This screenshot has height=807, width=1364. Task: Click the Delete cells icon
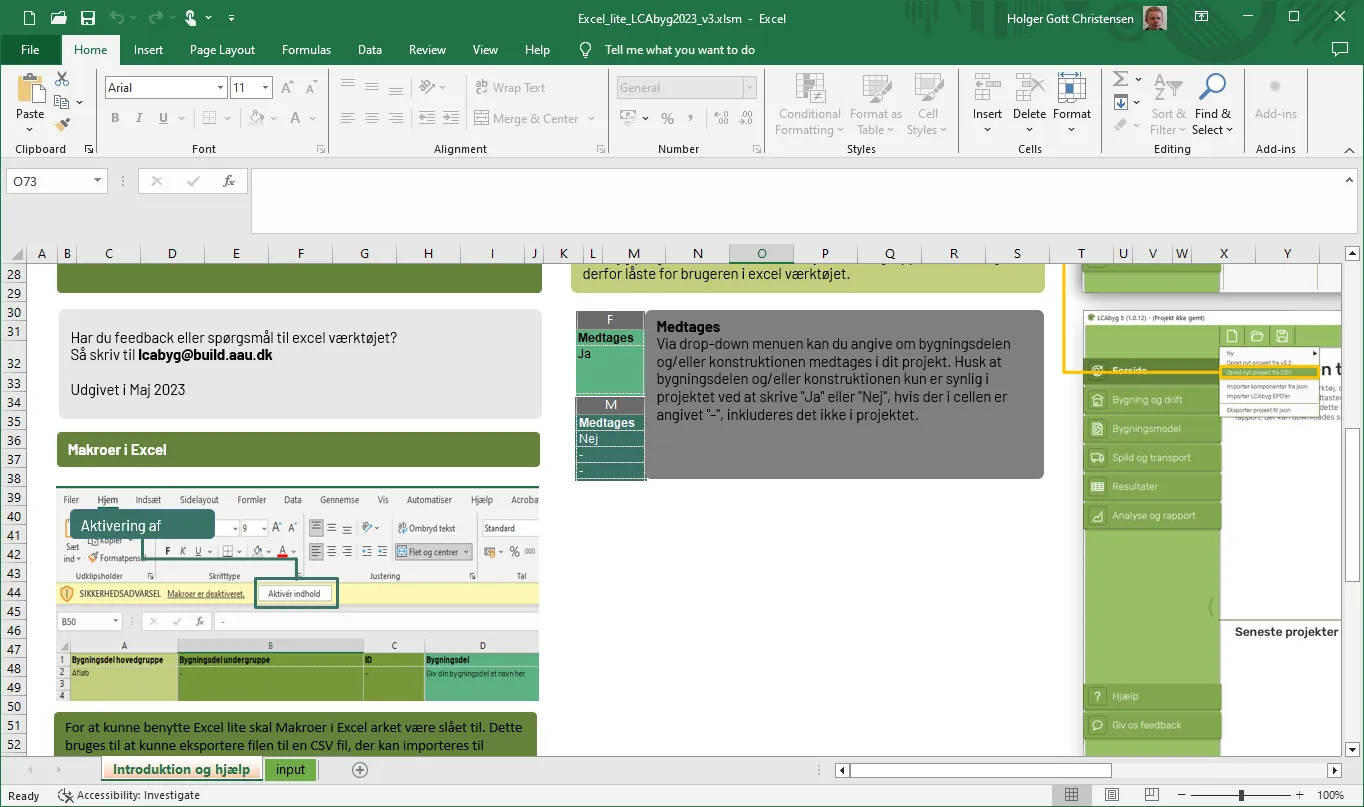pyautogui.click(x=1029, y=88)
